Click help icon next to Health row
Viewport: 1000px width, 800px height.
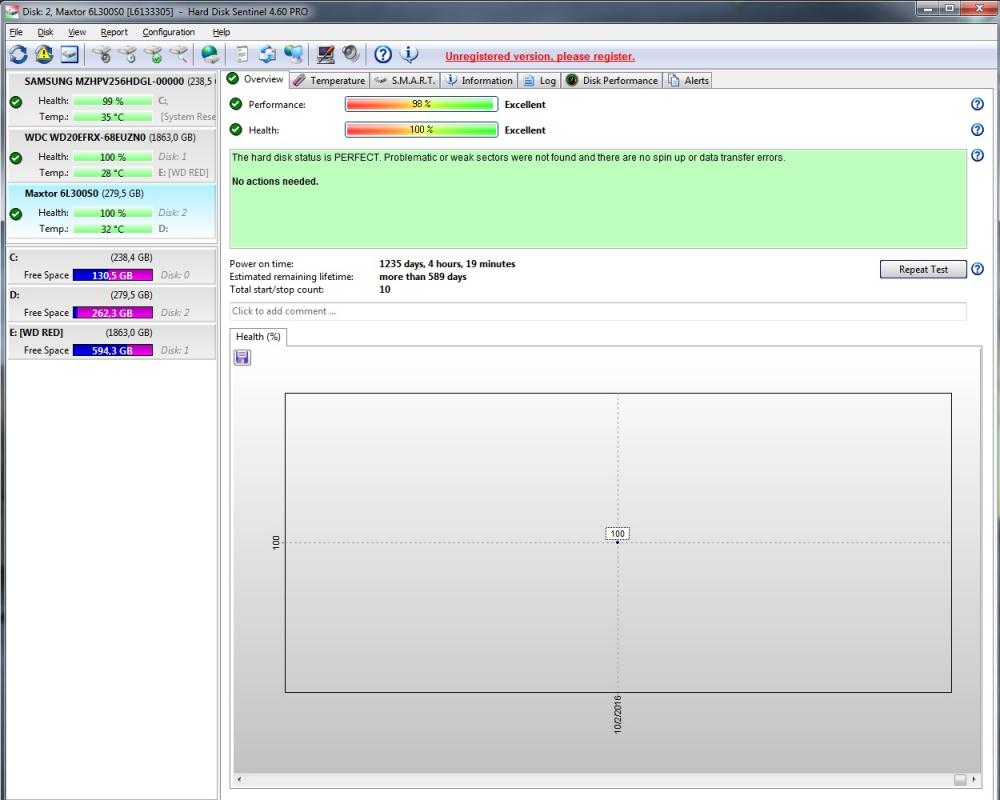click(x=977, y=130)
